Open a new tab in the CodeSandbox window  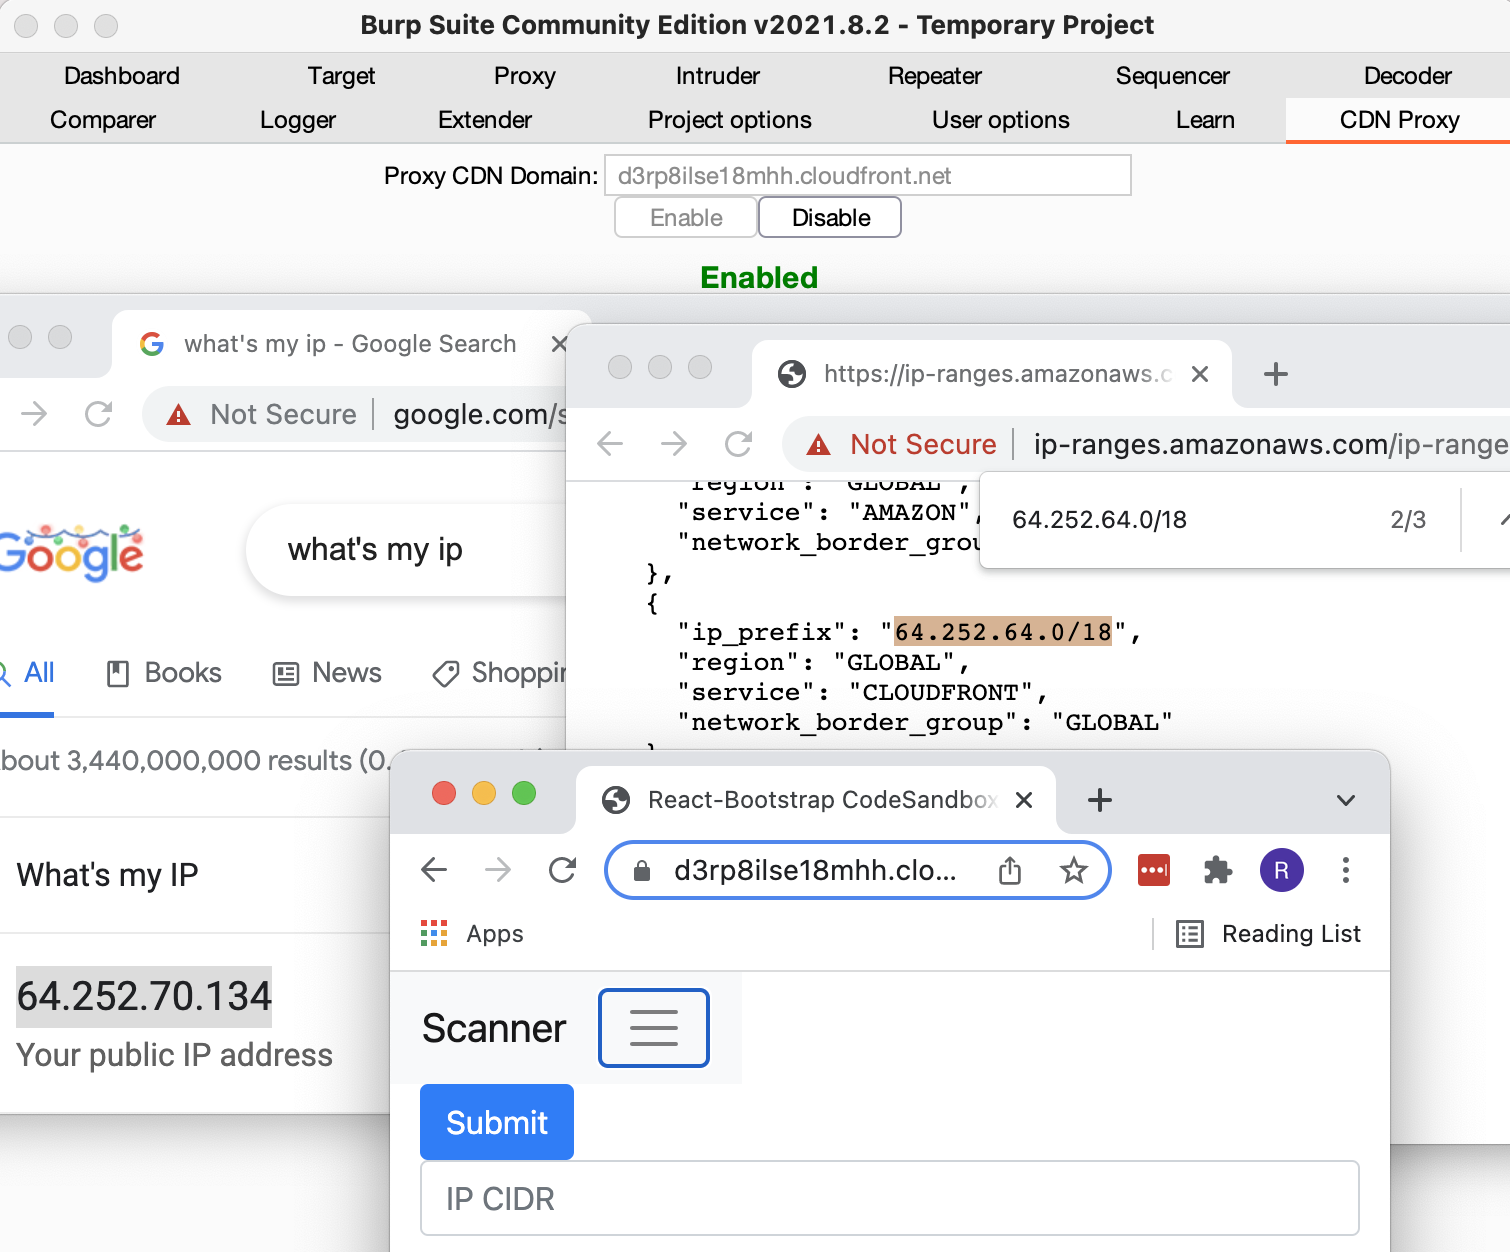coord(1100,800)
